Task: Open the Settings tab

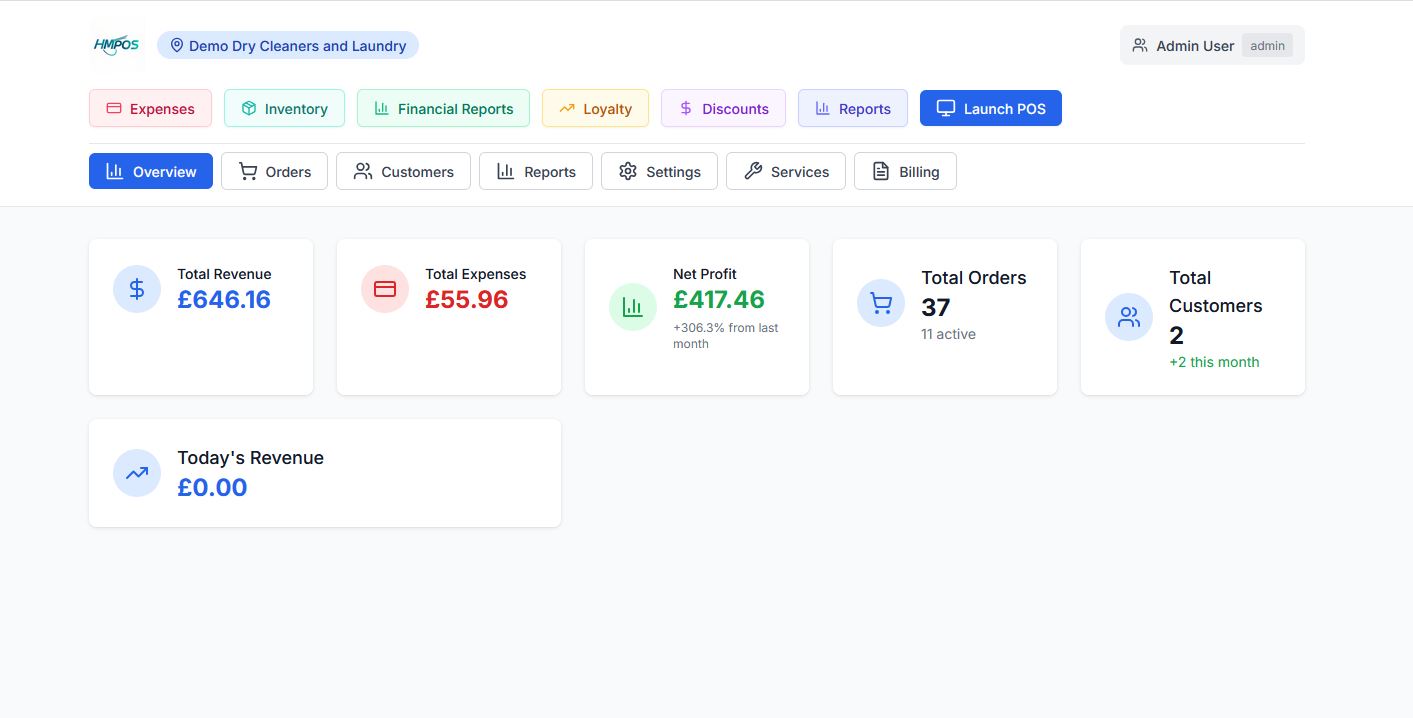Action: click(x=659, y=171)
